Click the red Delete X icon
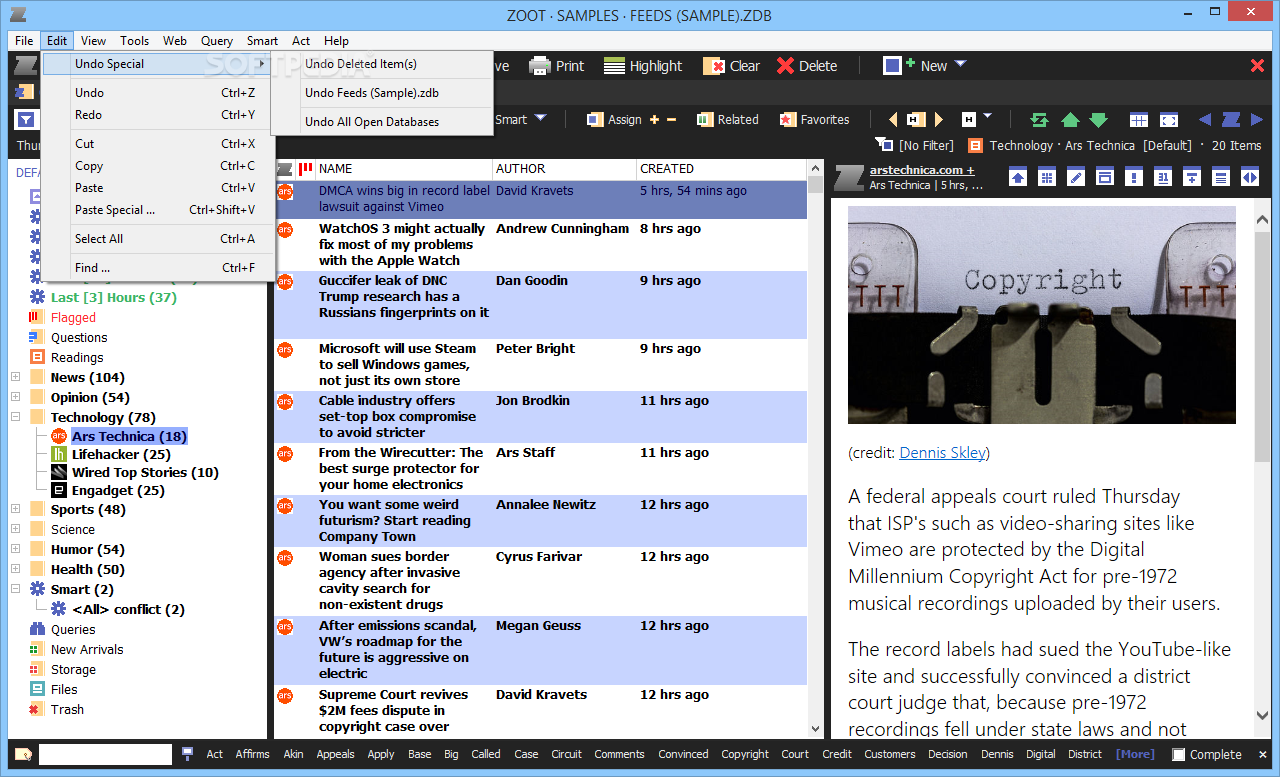The width and height of the screenshot is (1280, 777). (785, 66)
